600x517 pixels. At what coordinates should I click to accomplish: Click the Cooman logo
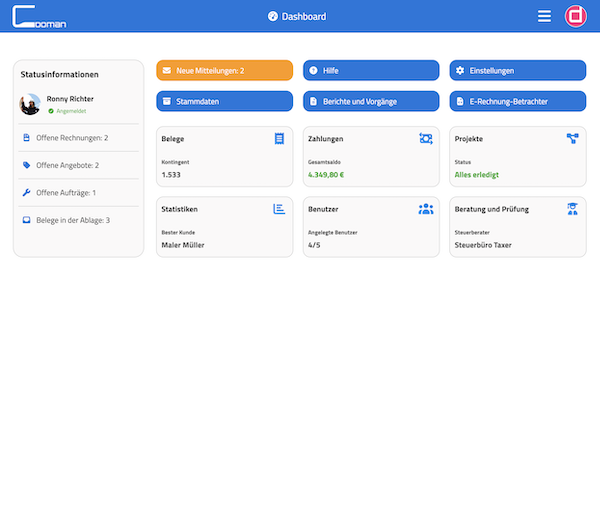coord(39,16)
